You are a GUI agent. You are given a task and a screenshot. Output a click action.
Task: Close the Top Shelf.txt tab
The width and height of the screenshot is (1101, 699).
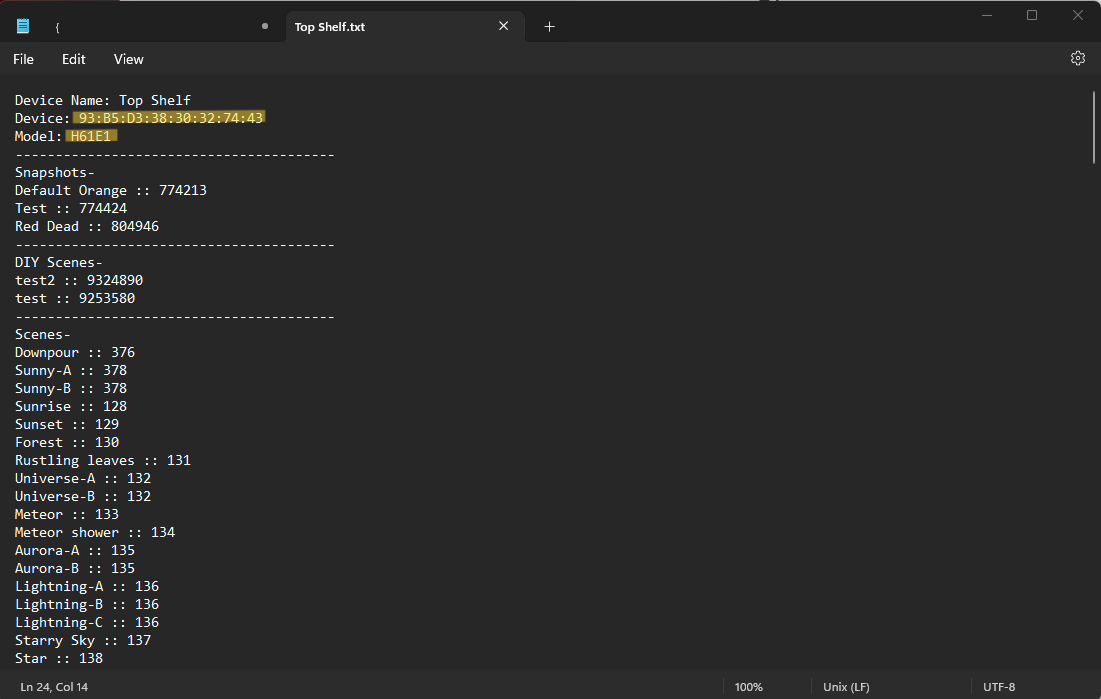[503, 26]
